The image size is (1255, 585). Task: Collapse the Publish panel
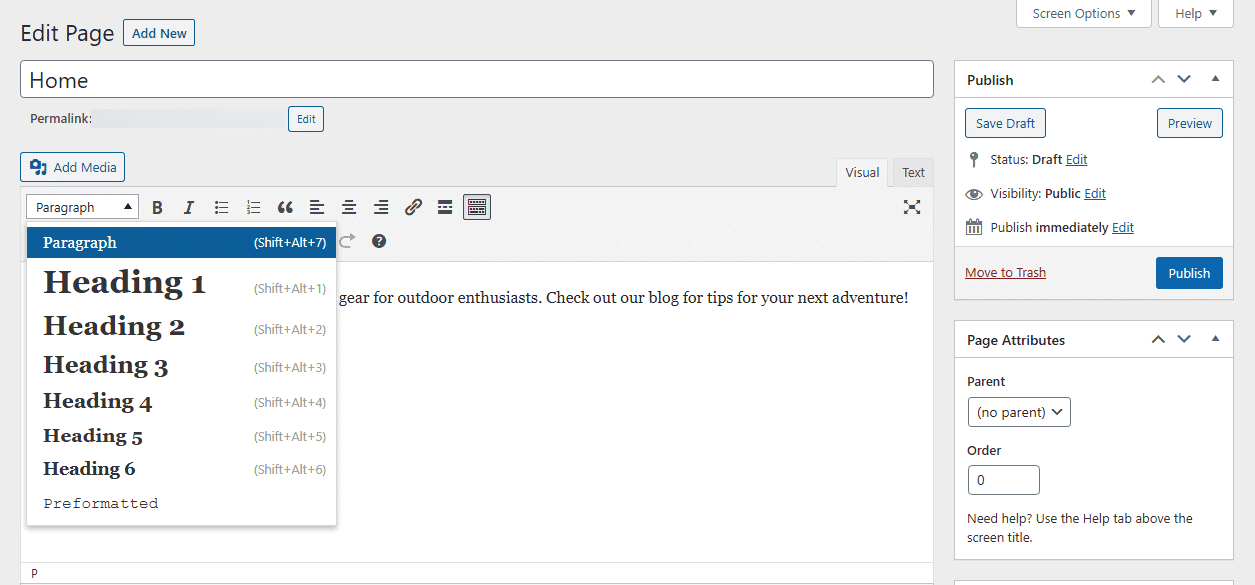tap(1215, 79)
